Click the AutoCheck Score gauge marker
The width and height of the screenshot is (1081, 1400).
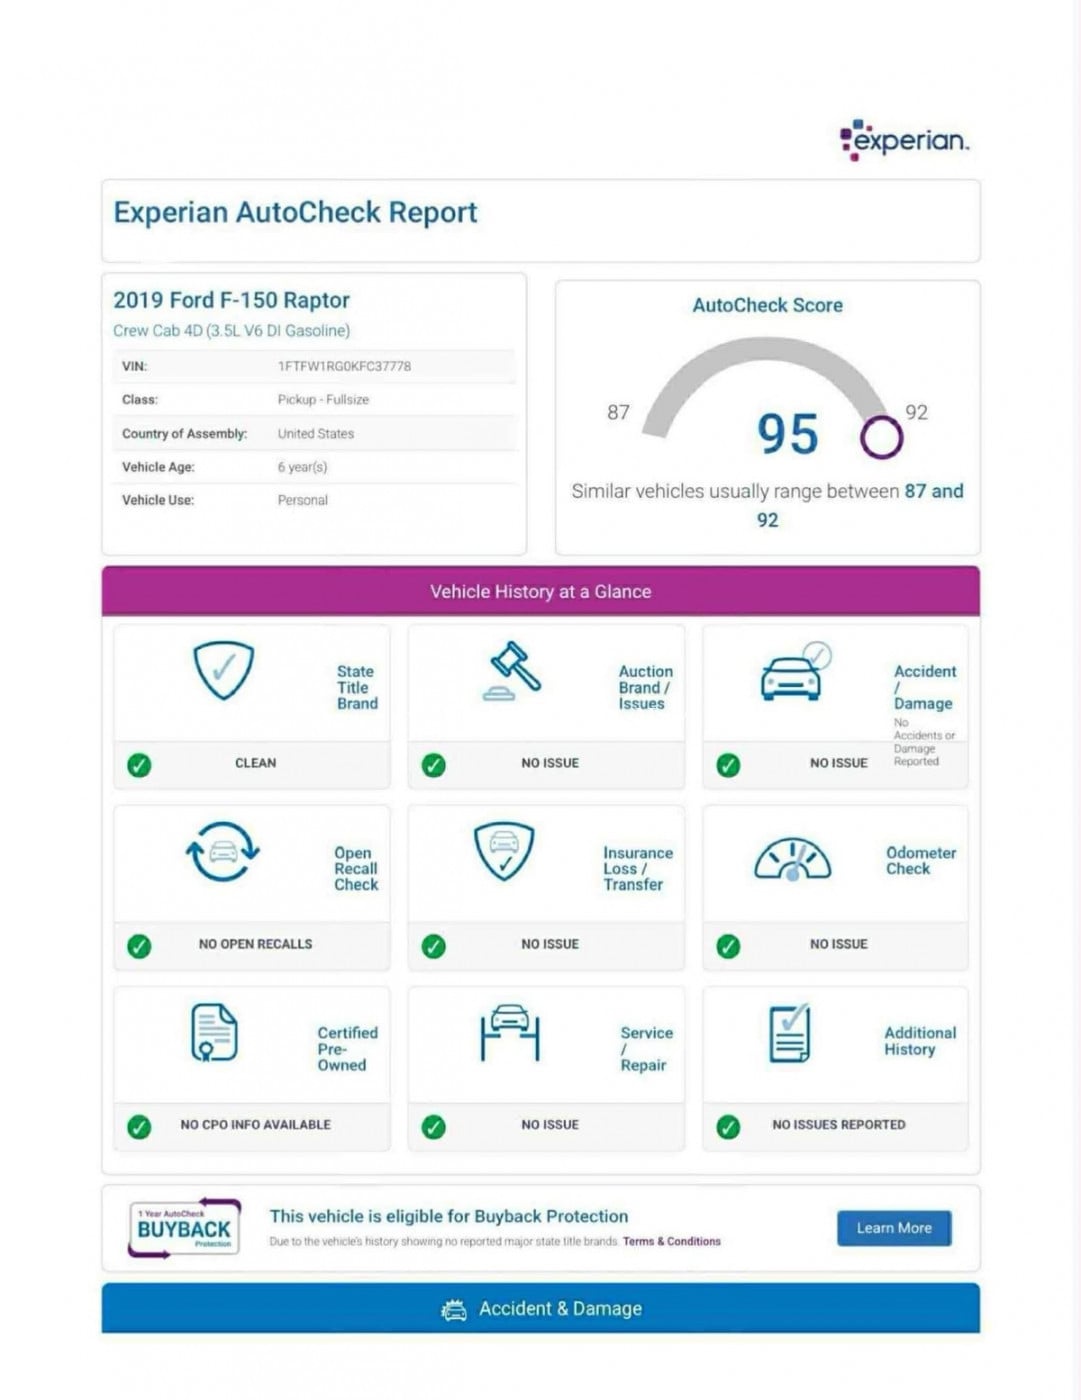coord(881,437)
